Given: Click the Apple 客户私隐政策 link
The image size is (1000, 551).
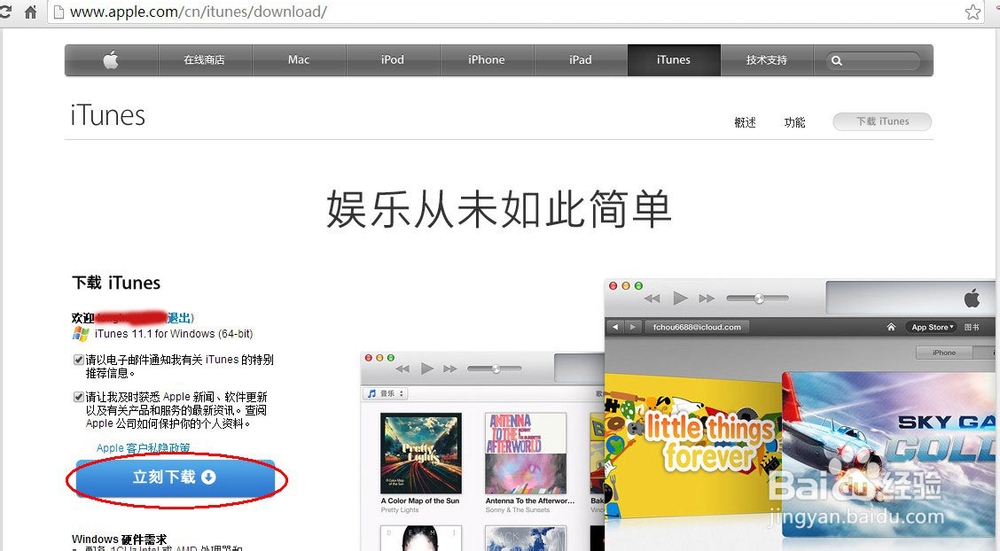Looking at the screenshot, I should pos(143,448).
